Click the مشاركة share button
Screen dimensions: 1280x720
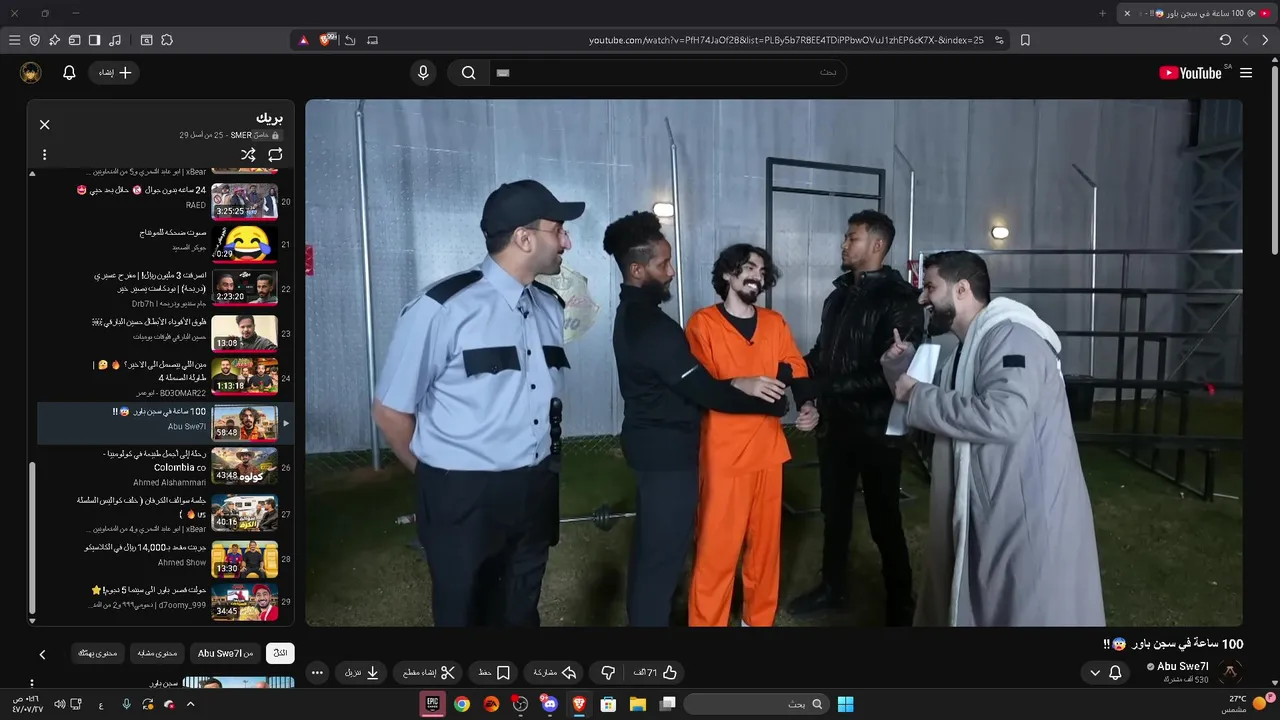[554, 673]
